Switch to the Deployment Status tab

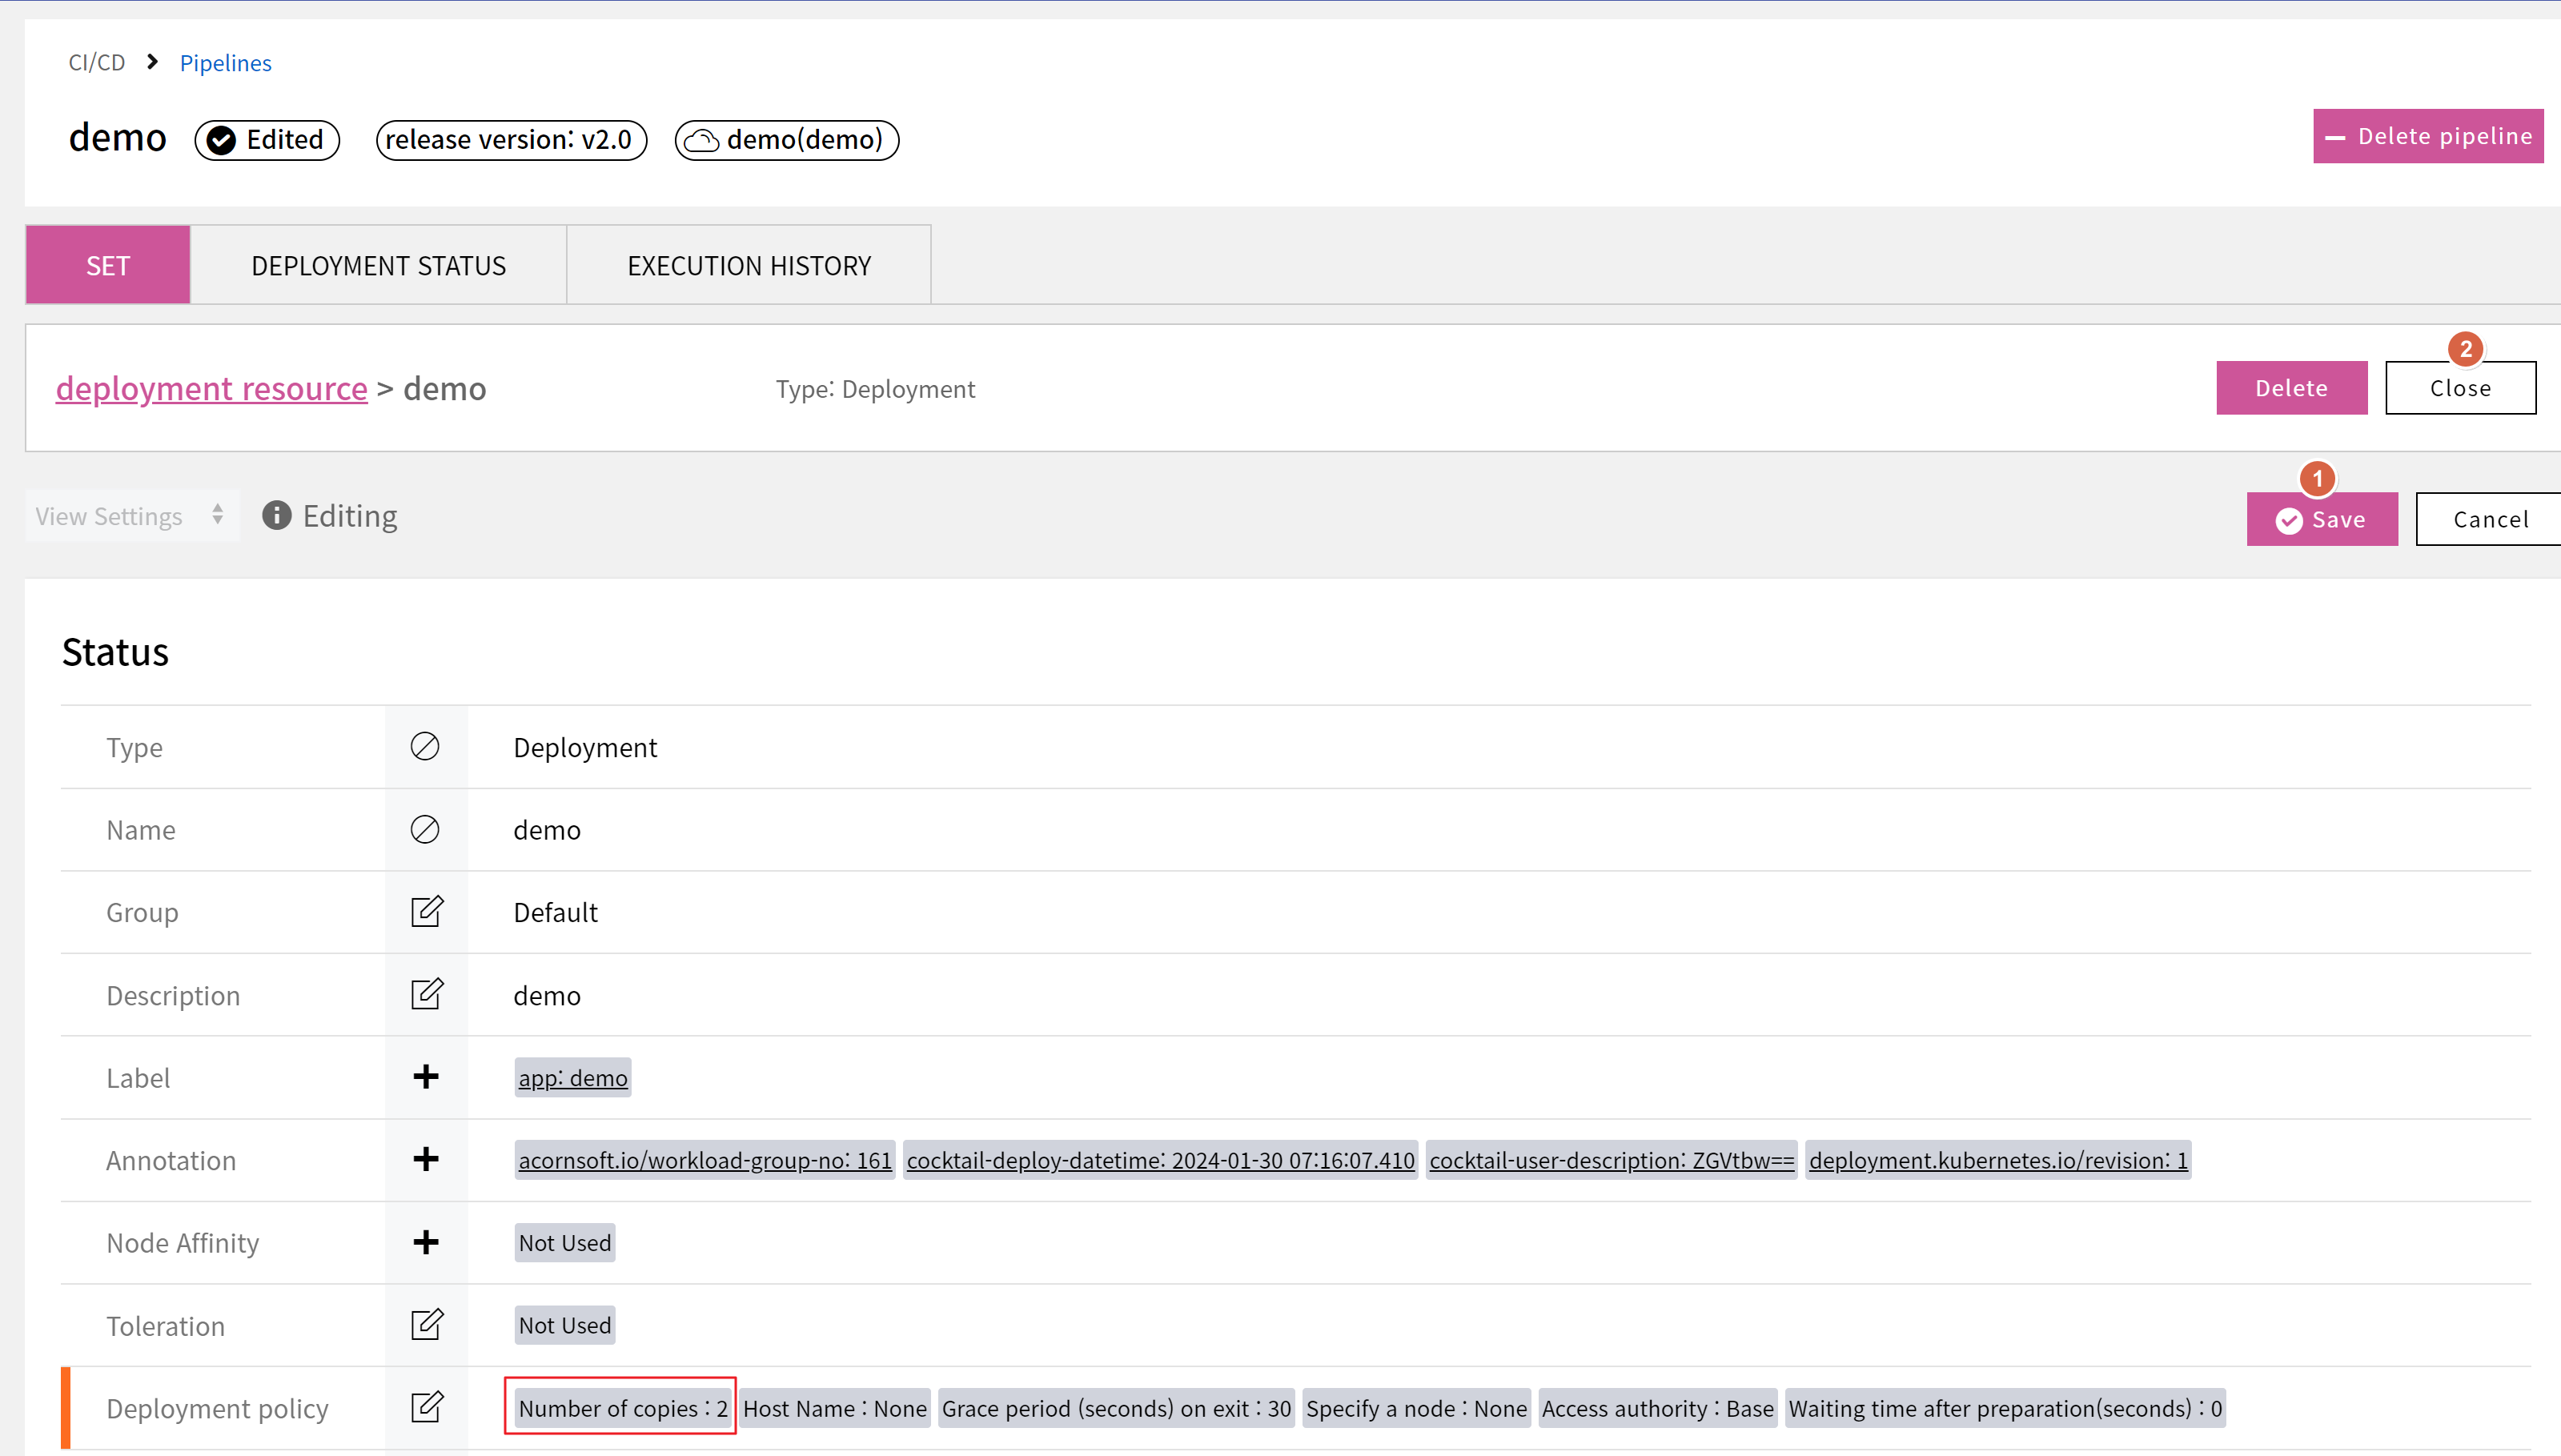(378, 266)
